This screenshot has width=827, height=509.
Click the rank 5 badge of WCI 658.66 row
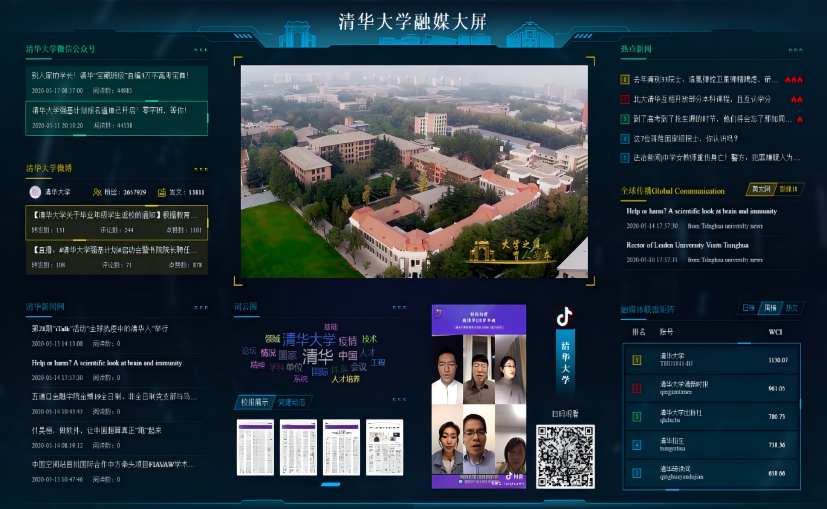coord(637,473)
